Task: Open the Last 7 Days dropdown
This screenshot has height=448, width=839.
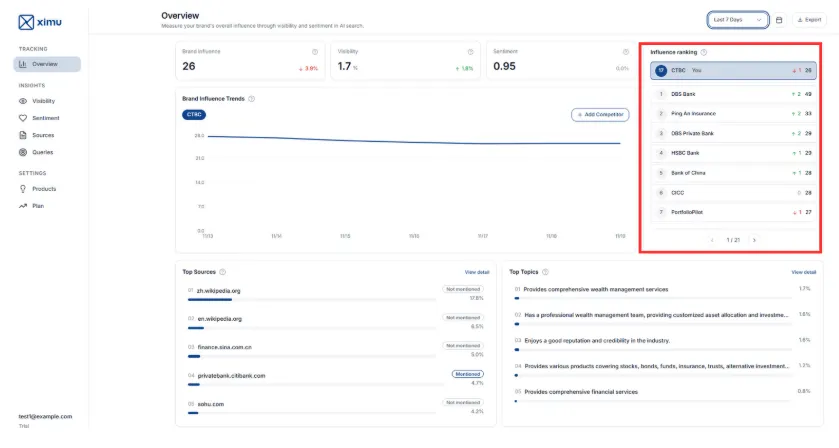Action: click(738, 19)
